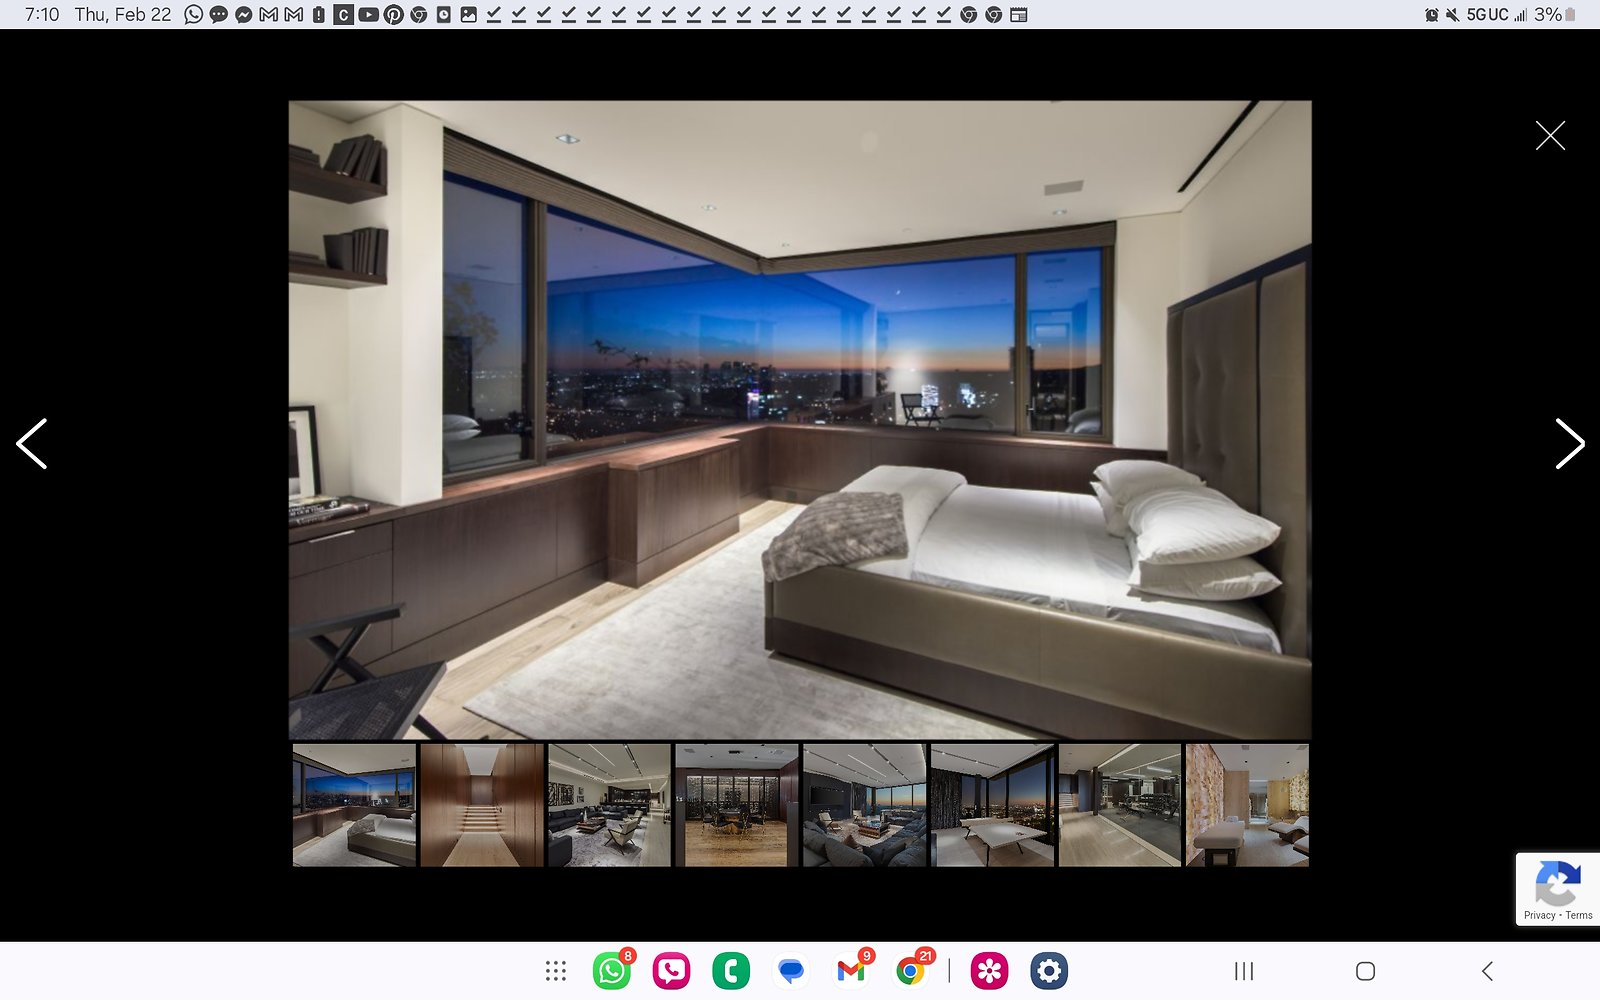Open the reCAPTCHA Terms link

[1579, 915]
